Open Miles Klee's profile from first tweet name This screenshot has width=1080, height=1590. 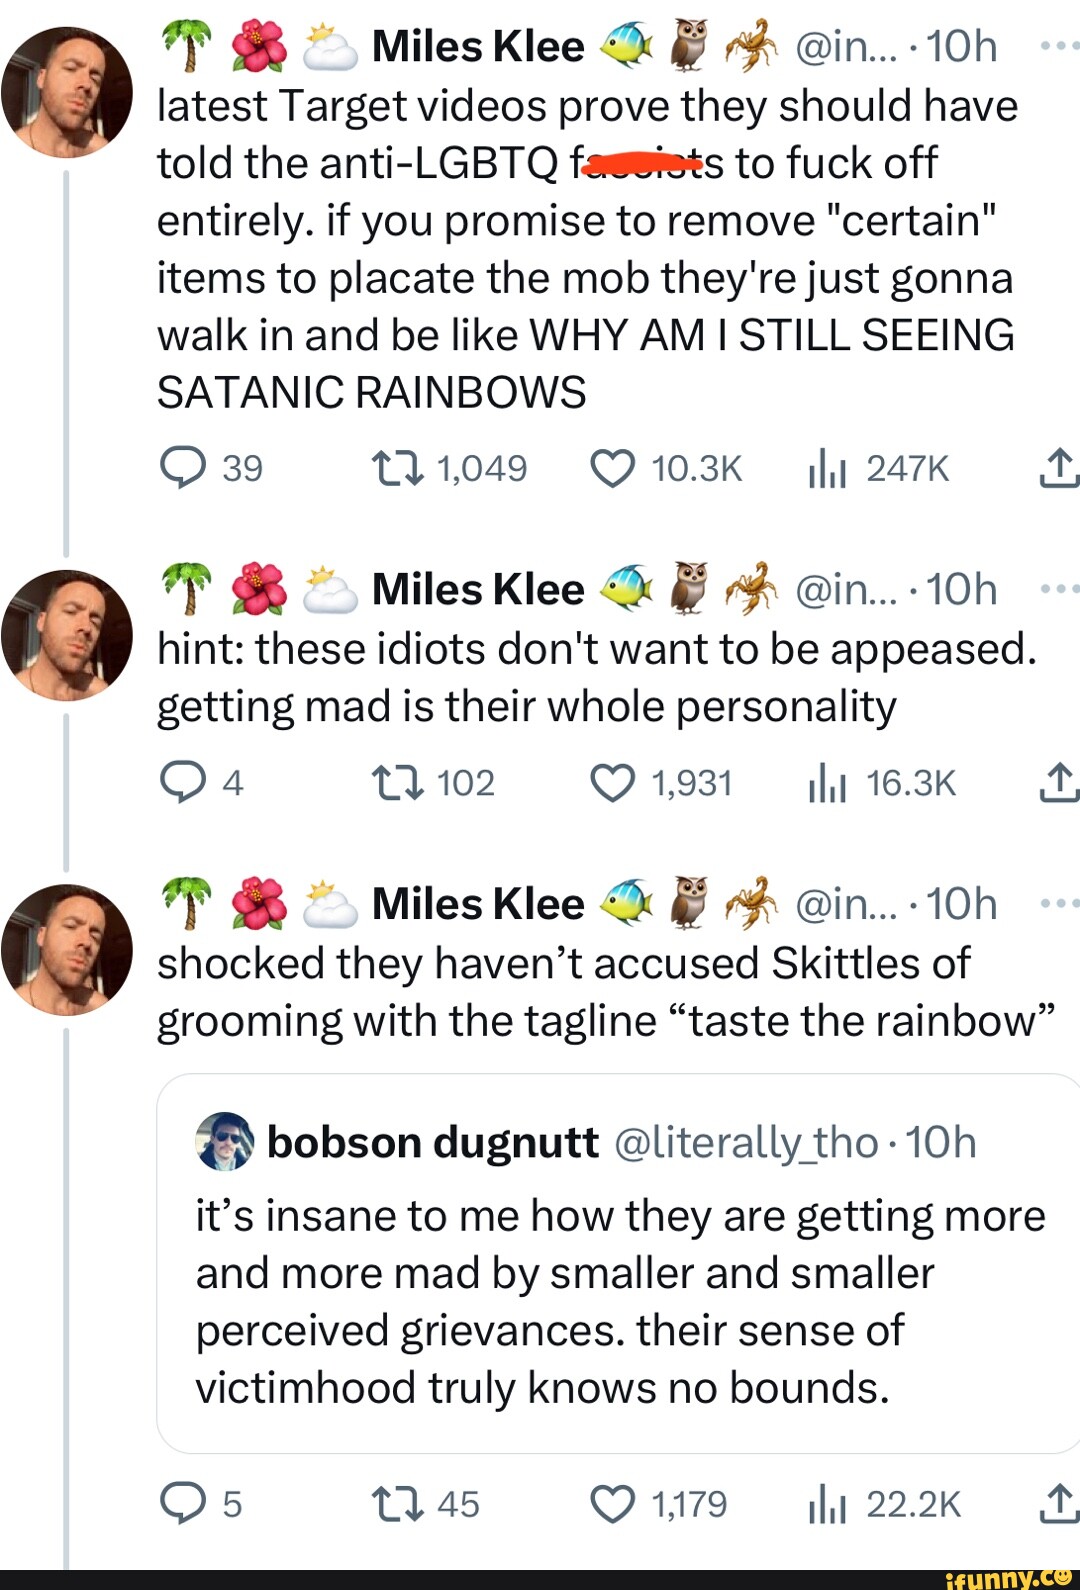pos(477,47)
